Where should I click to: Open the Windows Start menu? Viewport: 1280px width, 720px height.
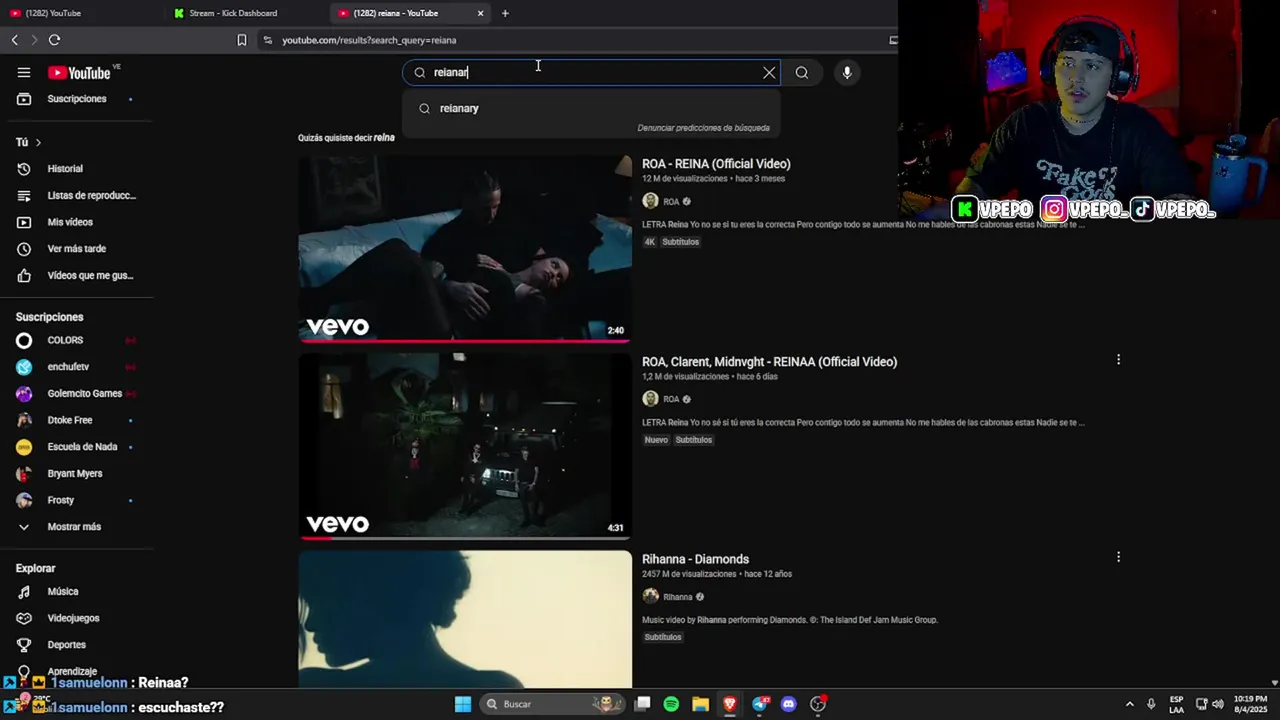pyautogui.click(x=463, y=704)
